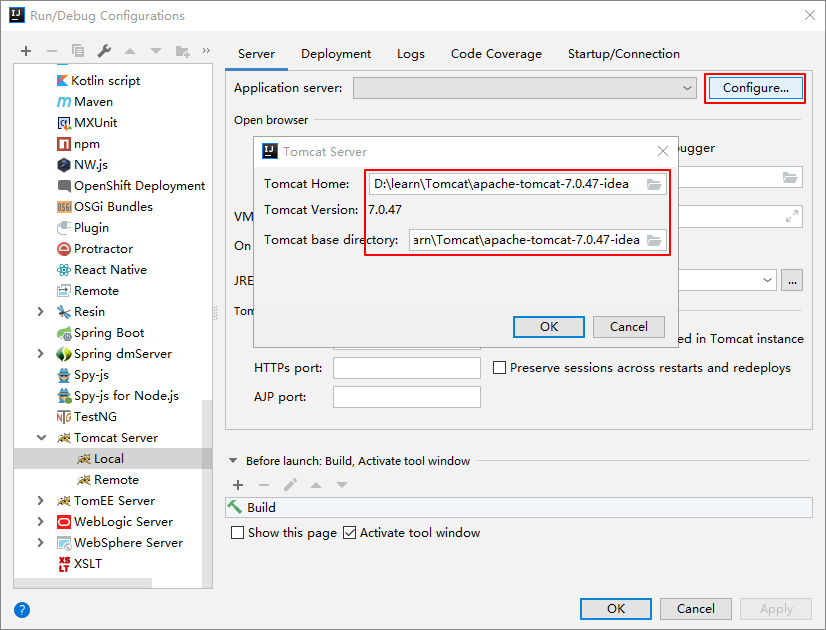Select the Maven configuration type
The width and height of the screenshot is (826, 630).
coord(93,102)
